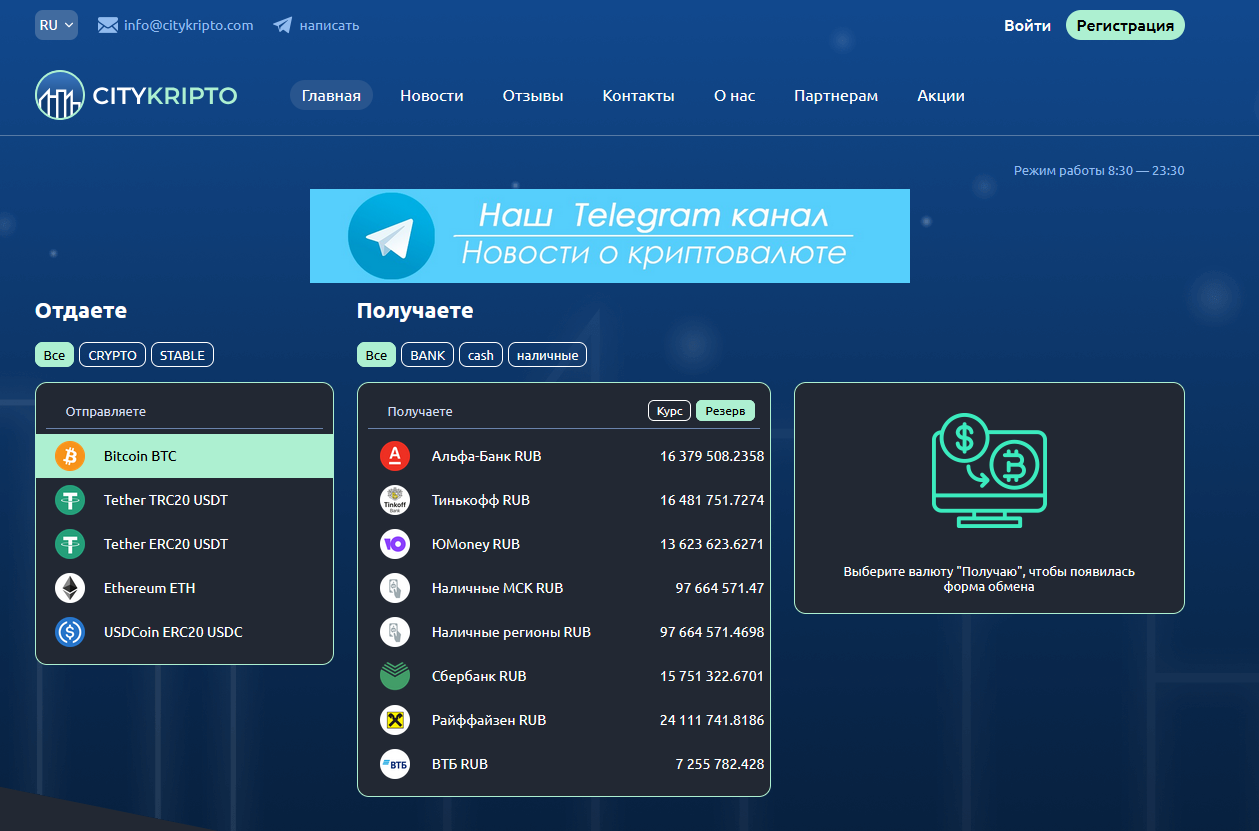The height and width of the screenshot is (831, 1259).
Task: Select the Тинькофф bank icon
Action: (394, 499)
